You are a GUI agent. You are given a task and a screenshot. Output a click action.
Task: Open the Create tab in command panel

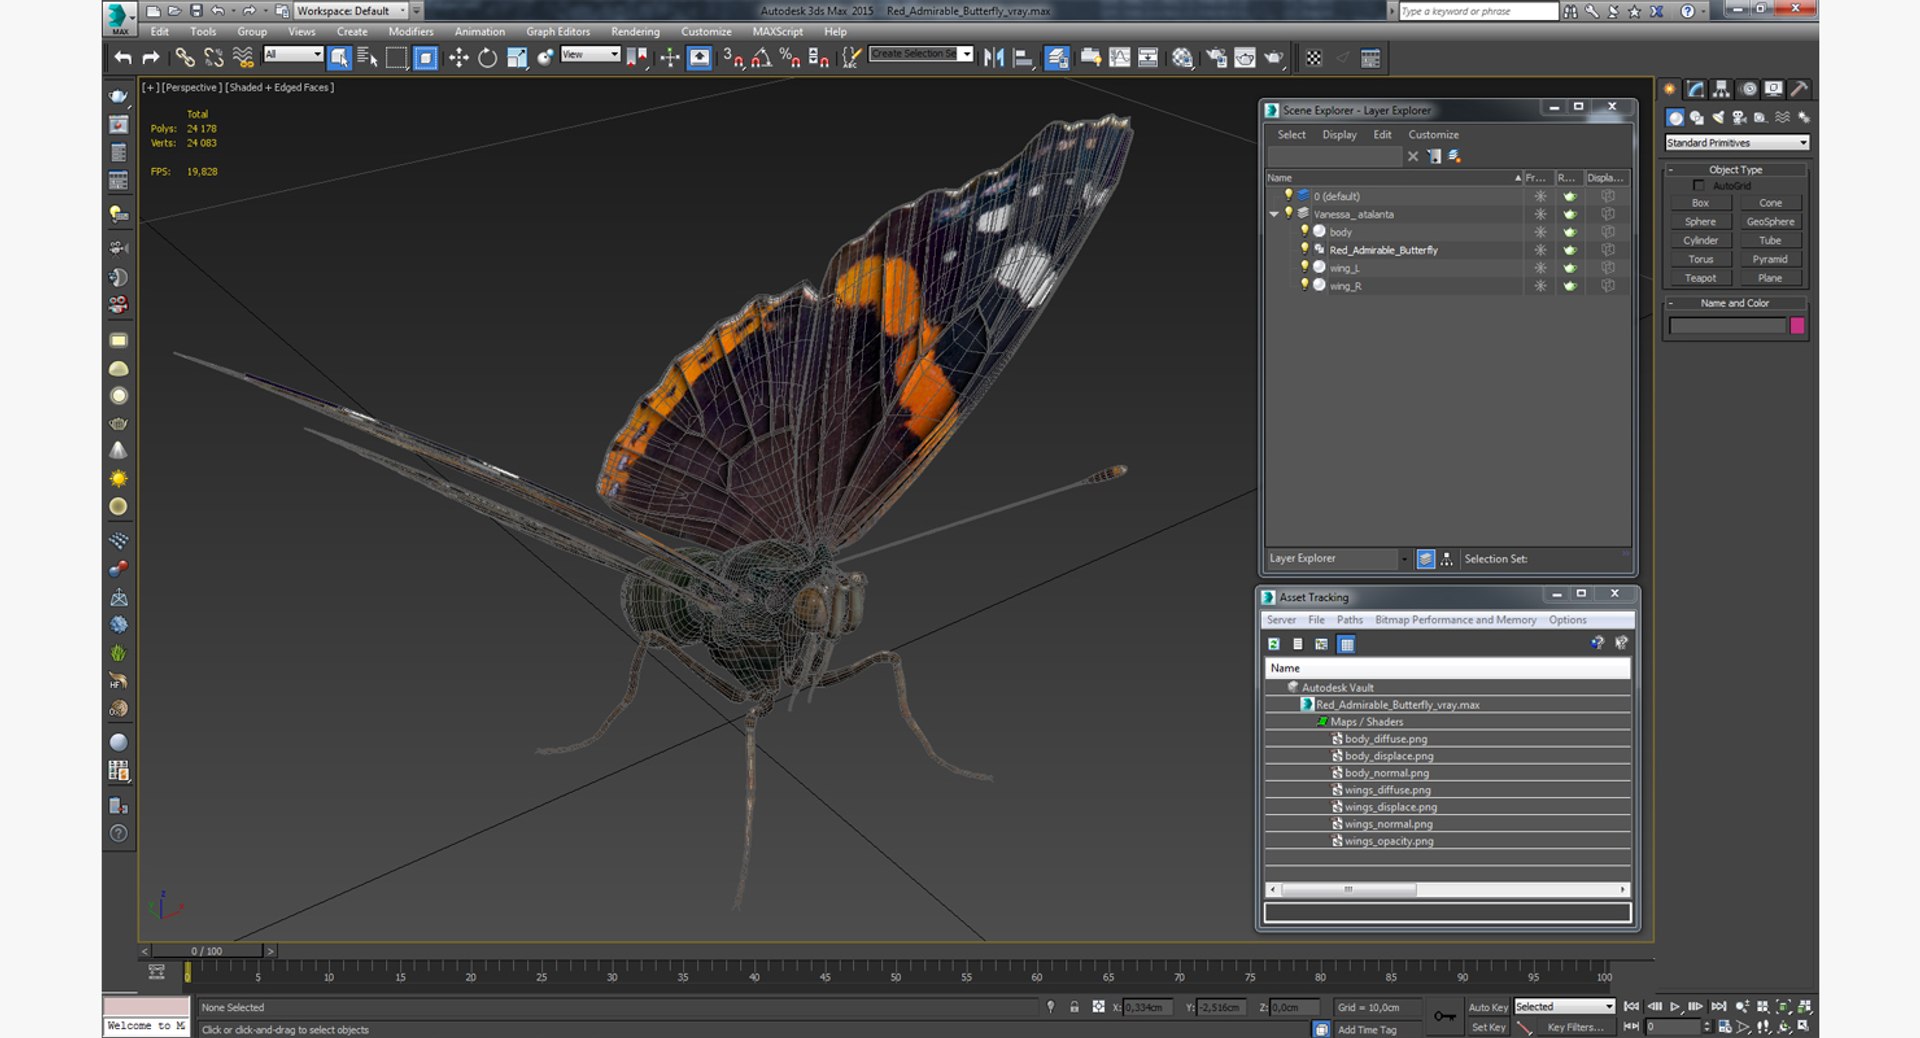(1670, 89)
